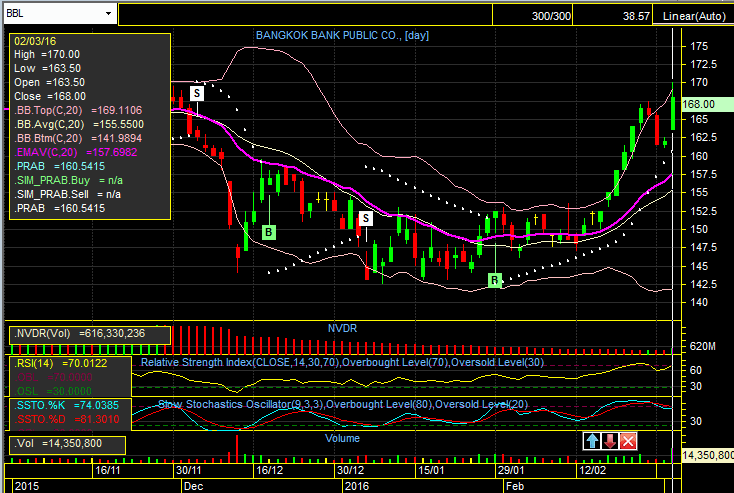
Task: Click the .SSTO.%D =81.3010 label
Action: pyautogui.click(x=67, y=419)
